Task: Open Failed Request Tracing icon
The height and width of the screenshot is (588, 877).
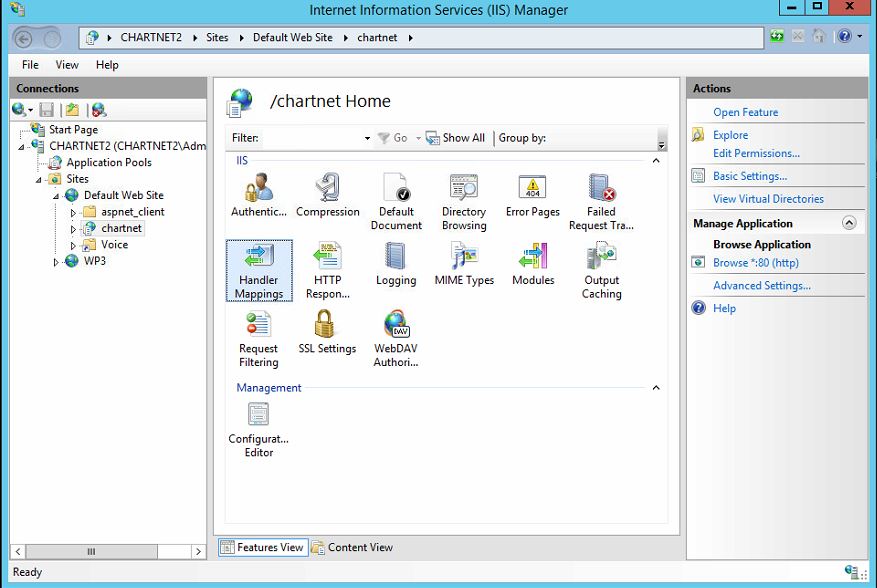Action: tap(601, 201)
